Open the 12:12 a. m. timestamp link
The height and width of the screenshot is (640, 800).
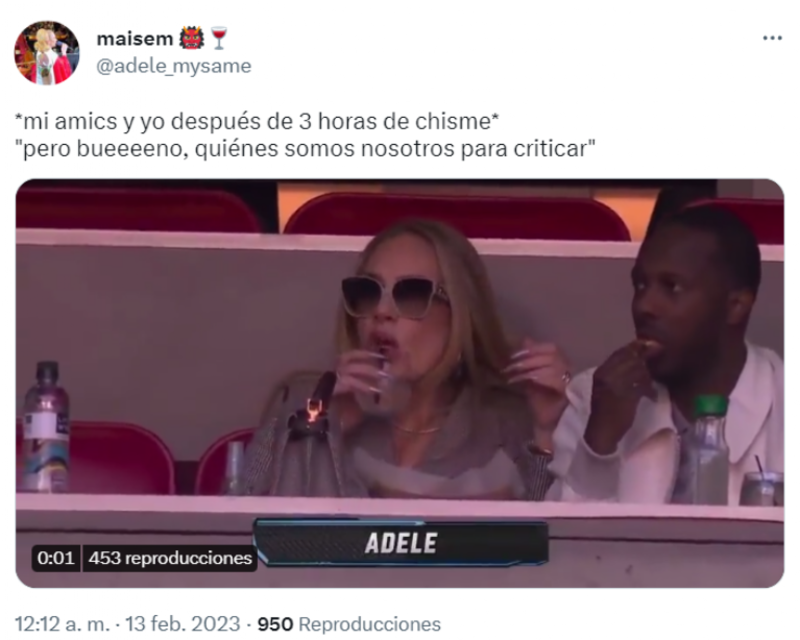(x=62, y=624)
